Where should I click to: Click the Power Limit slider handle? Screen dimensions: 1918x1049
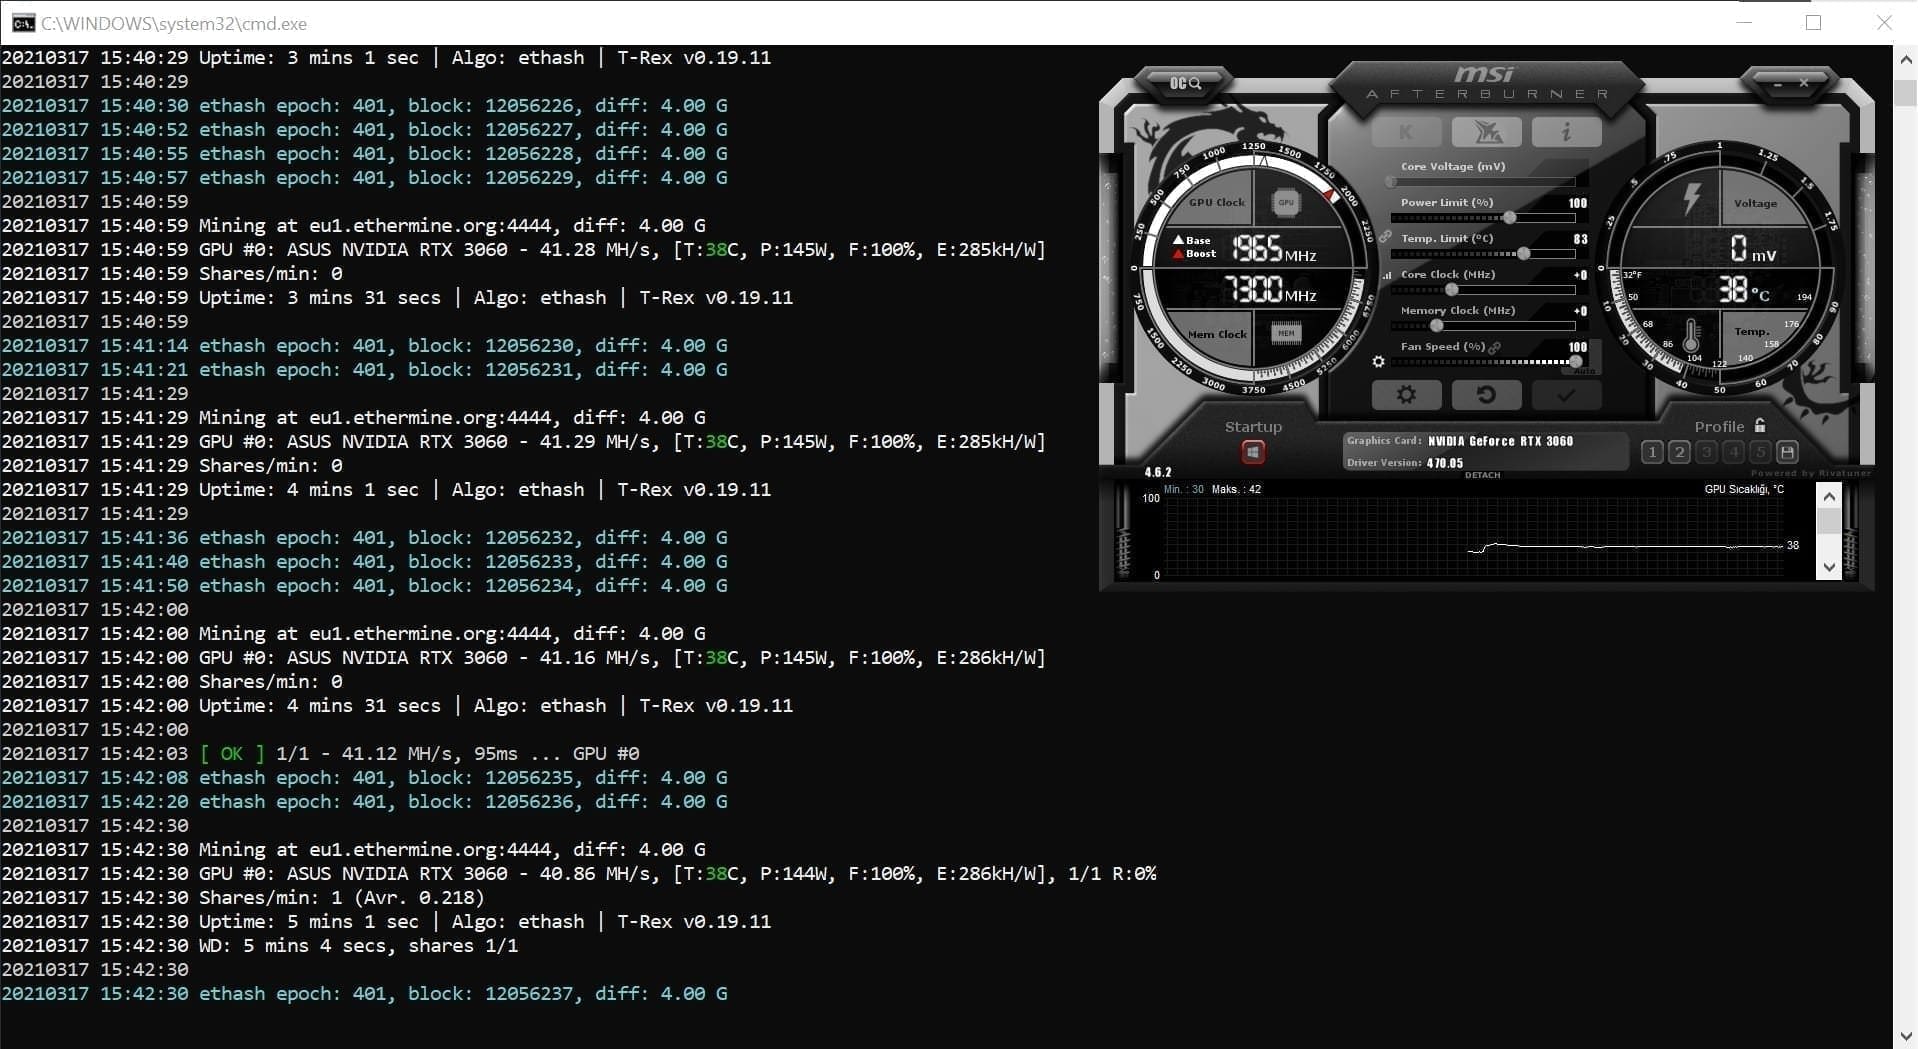pos(1510,218)
